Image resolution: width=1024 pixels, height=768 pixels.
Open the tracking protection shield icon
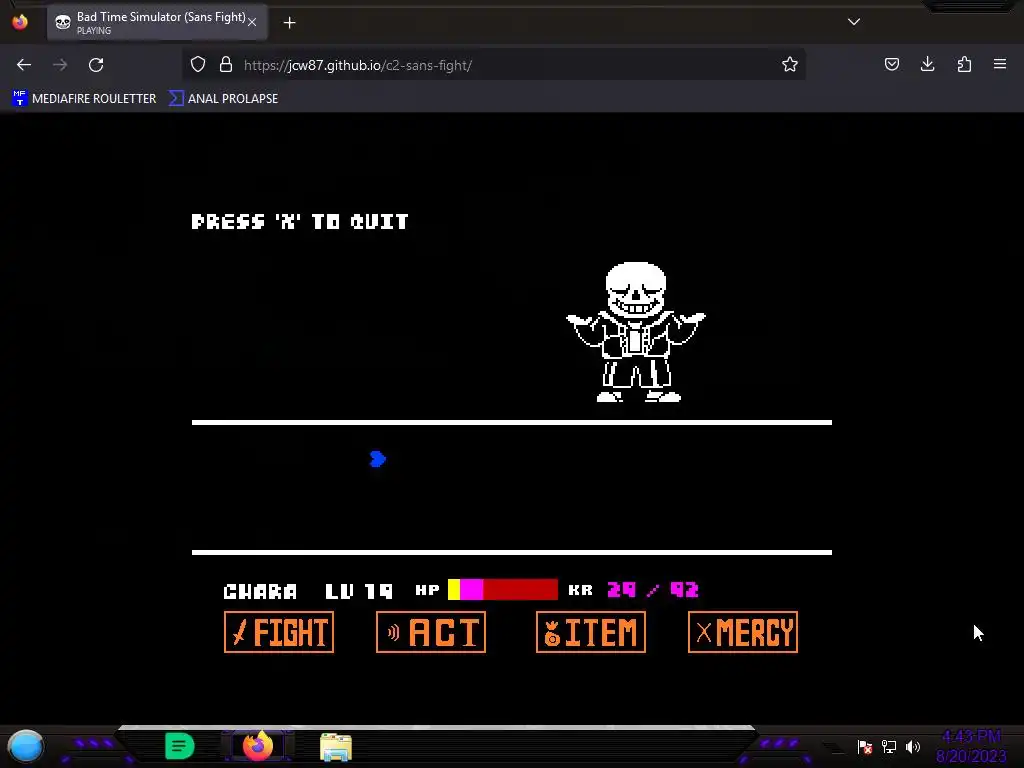198,64
